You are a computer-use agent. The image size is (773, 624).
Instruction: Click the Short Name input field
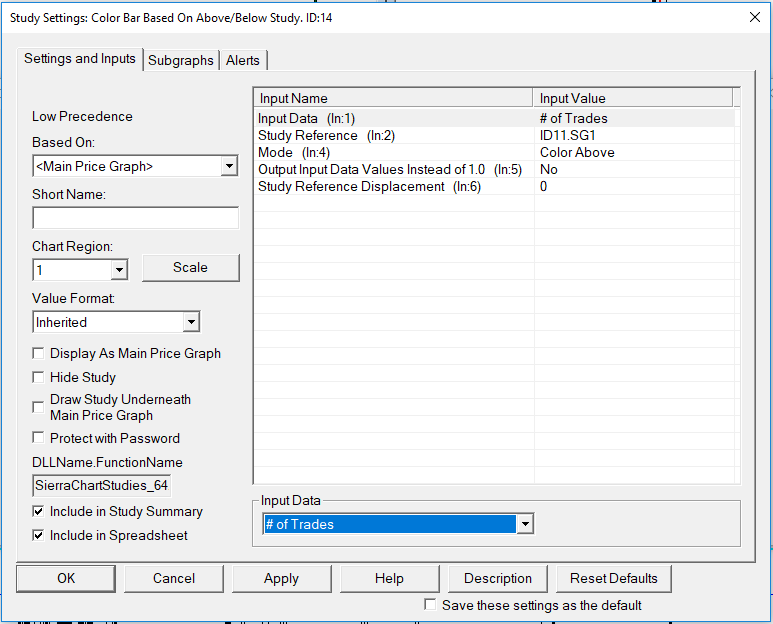[x=136, y=218]
